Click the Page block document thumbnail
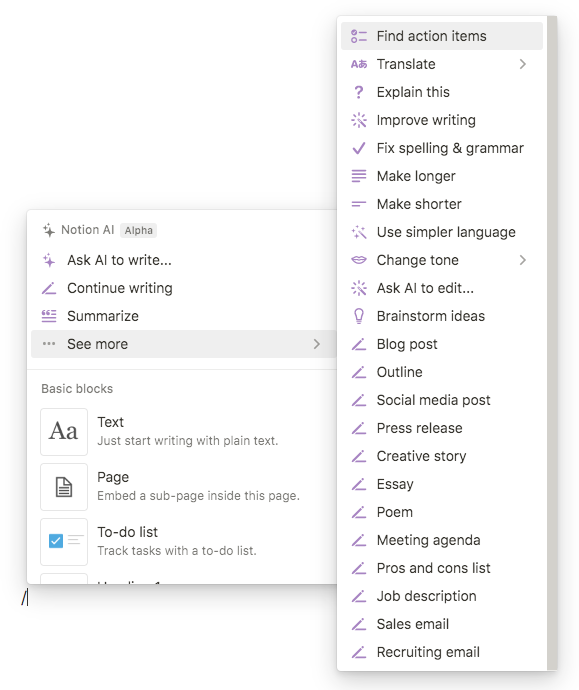The height and width of the screenshot is (690, 579). 64,487
